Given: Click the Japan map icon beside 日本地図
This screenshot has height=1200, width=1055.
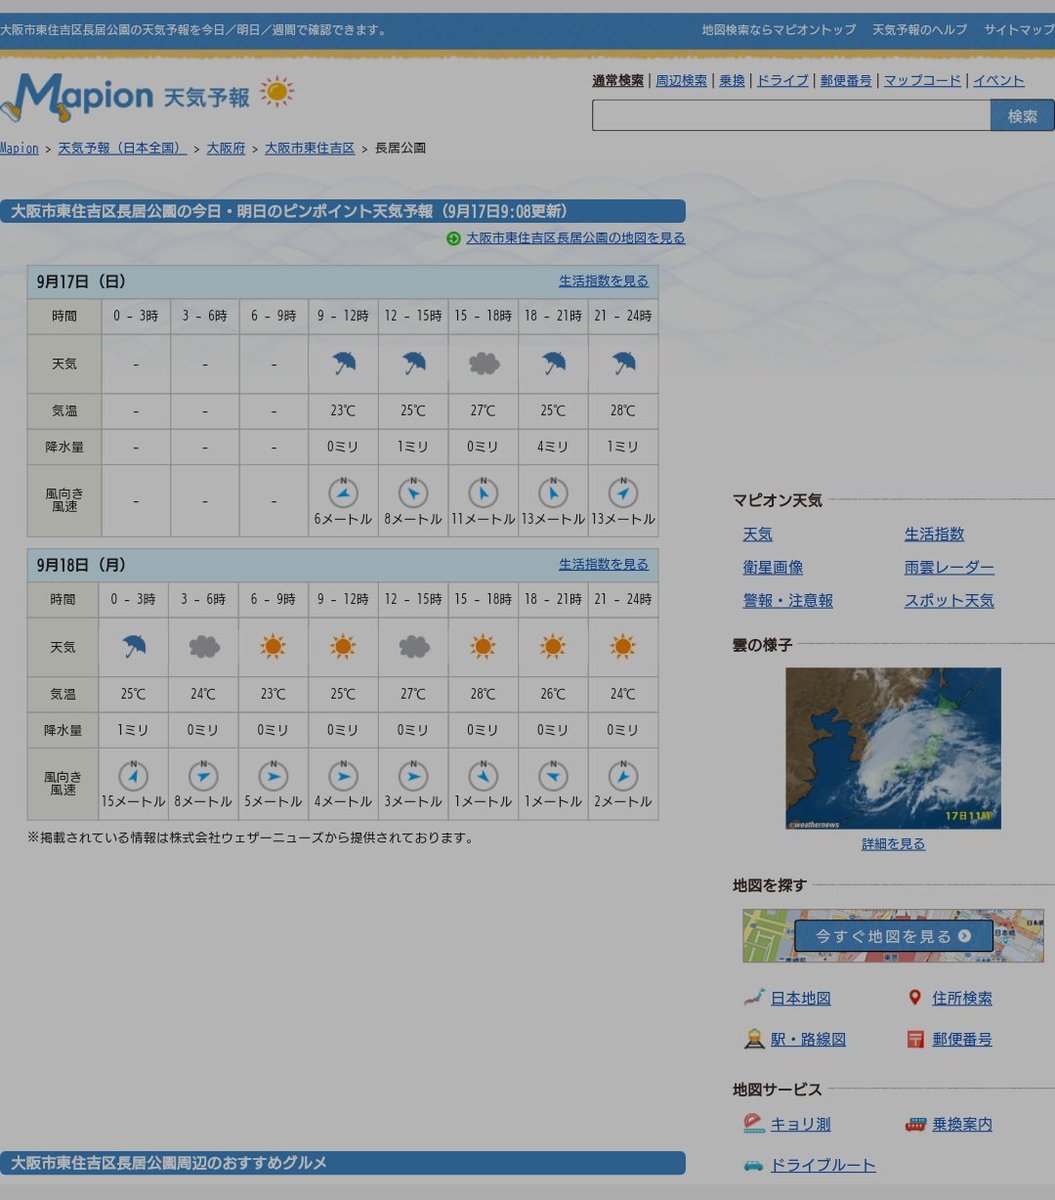Looking at the screenshot, I should pos(754,998).
